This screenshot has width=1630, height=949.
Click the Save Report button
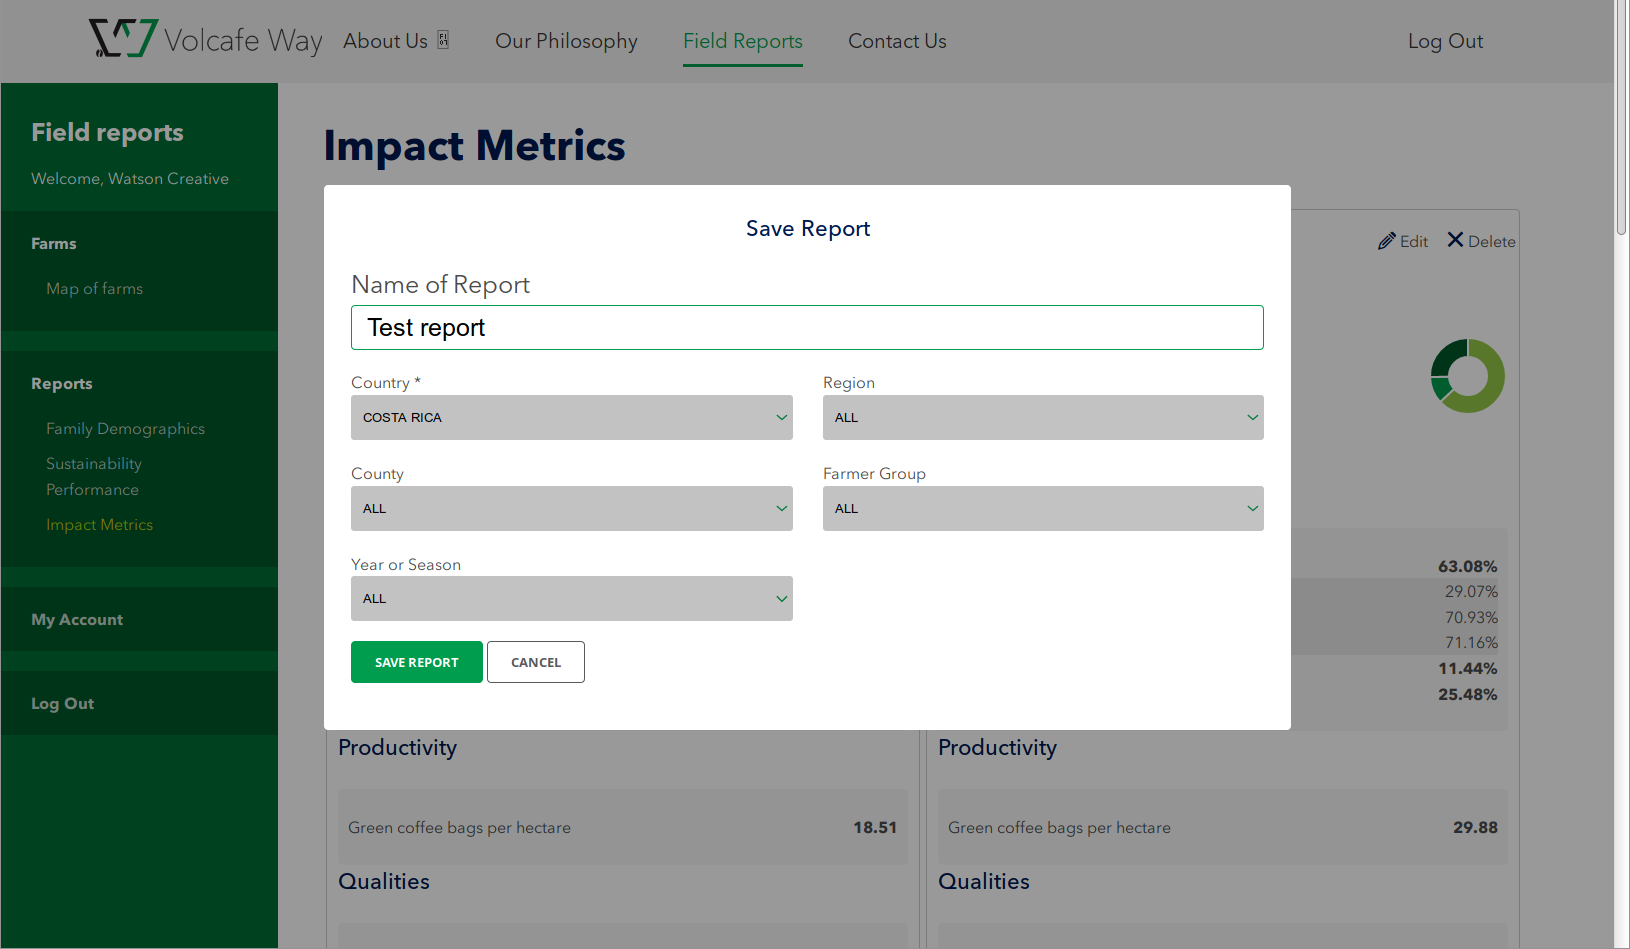tap(416, 662)
